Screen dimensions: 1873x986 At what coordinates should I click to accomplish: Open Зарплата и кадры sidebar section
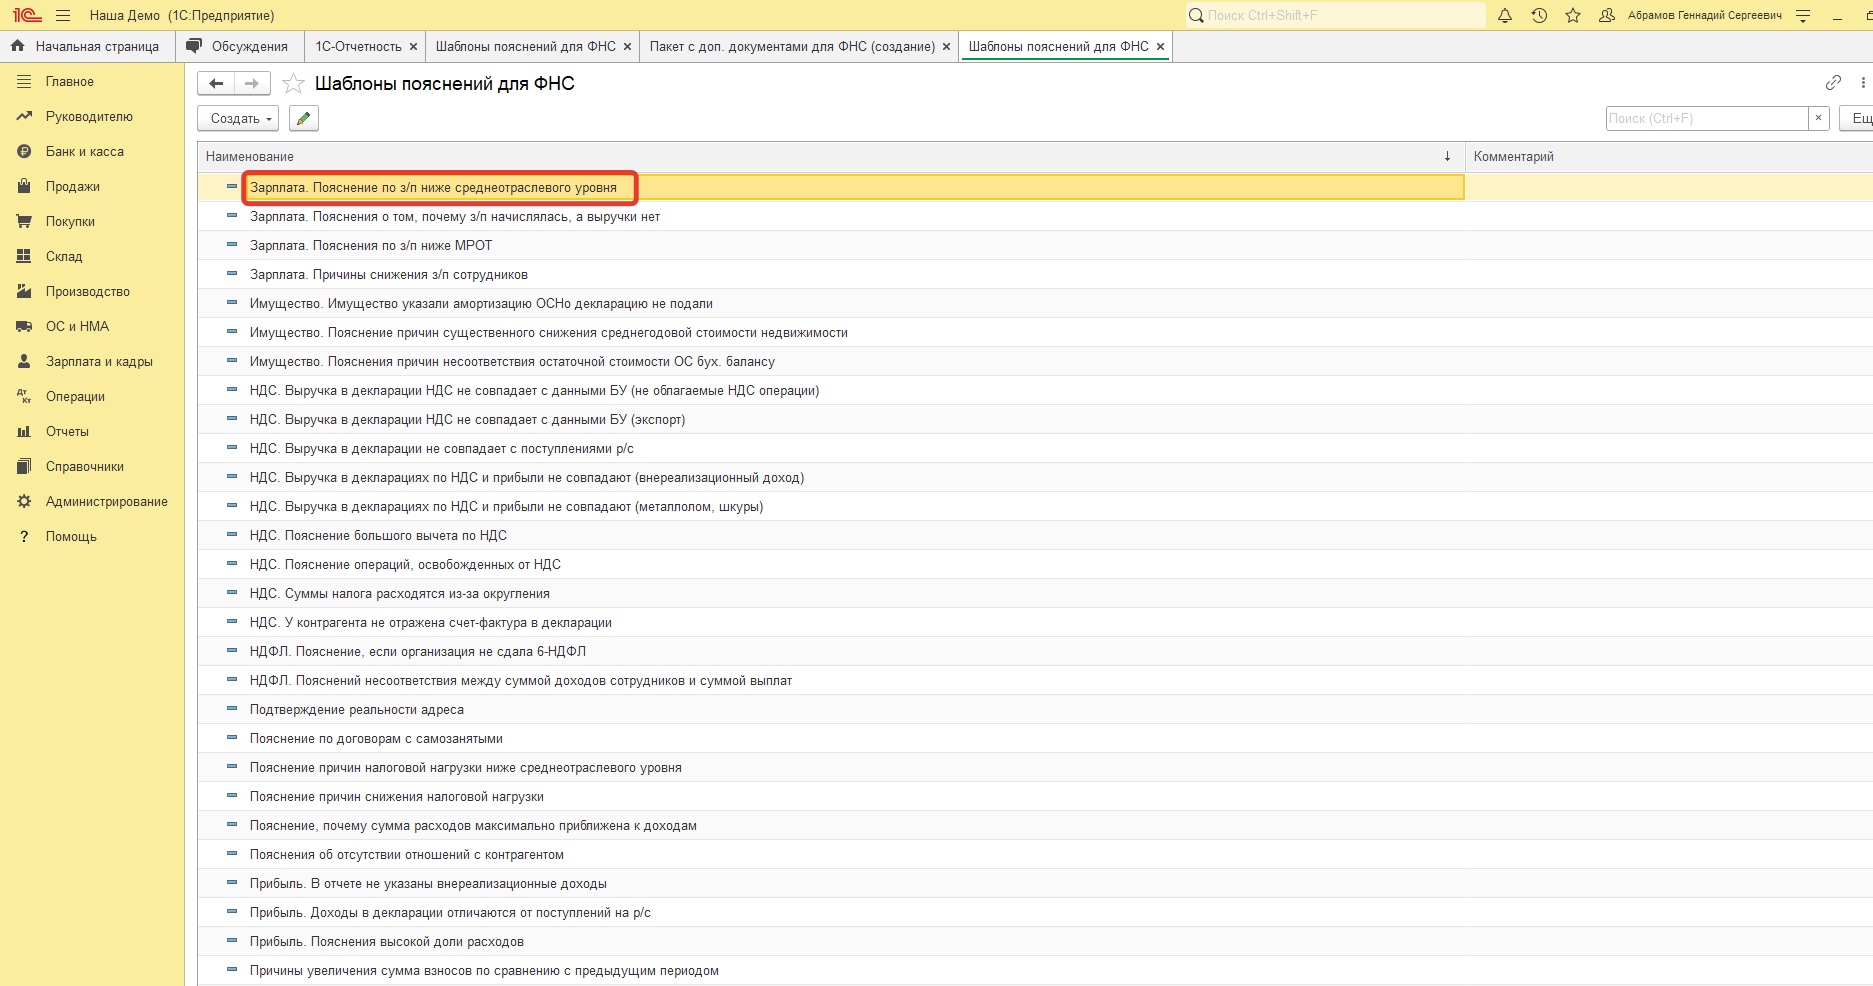[99, 362]
